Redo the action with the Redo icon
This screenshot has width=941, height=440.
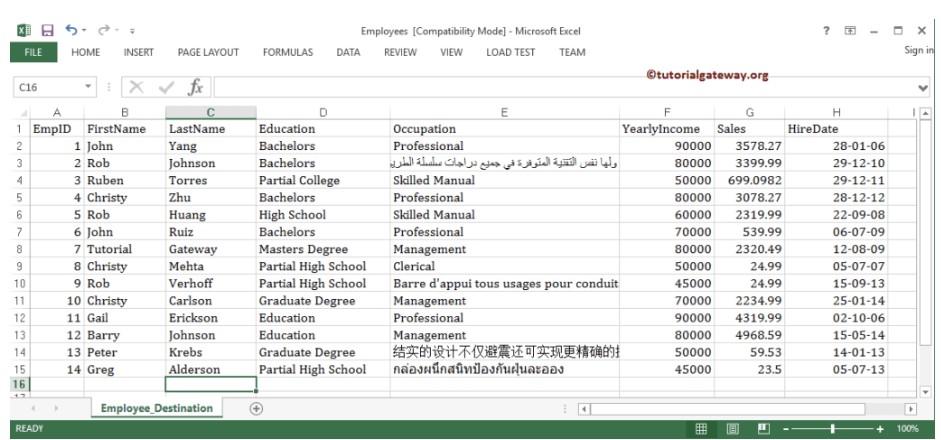point(104,30)
